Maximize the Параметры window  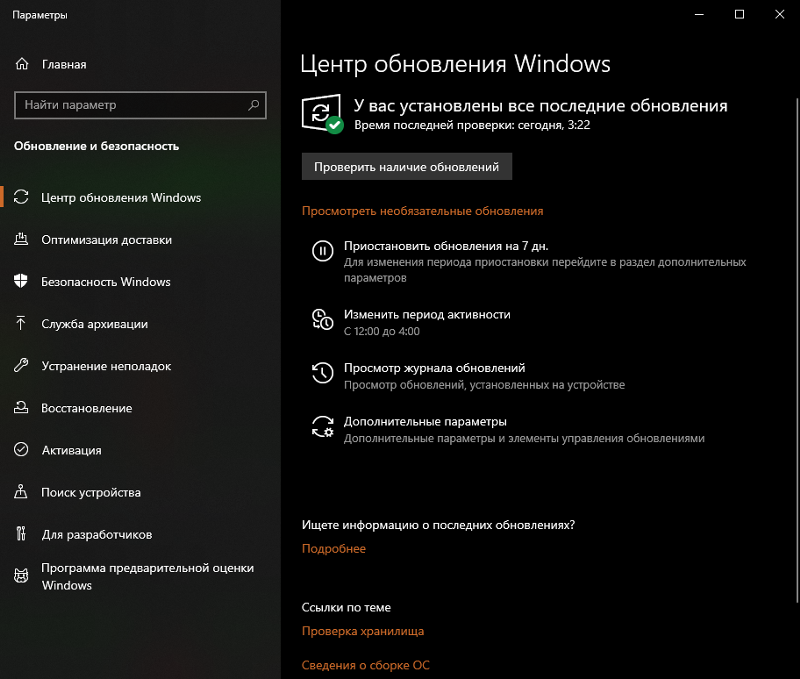tap(739, 14)
